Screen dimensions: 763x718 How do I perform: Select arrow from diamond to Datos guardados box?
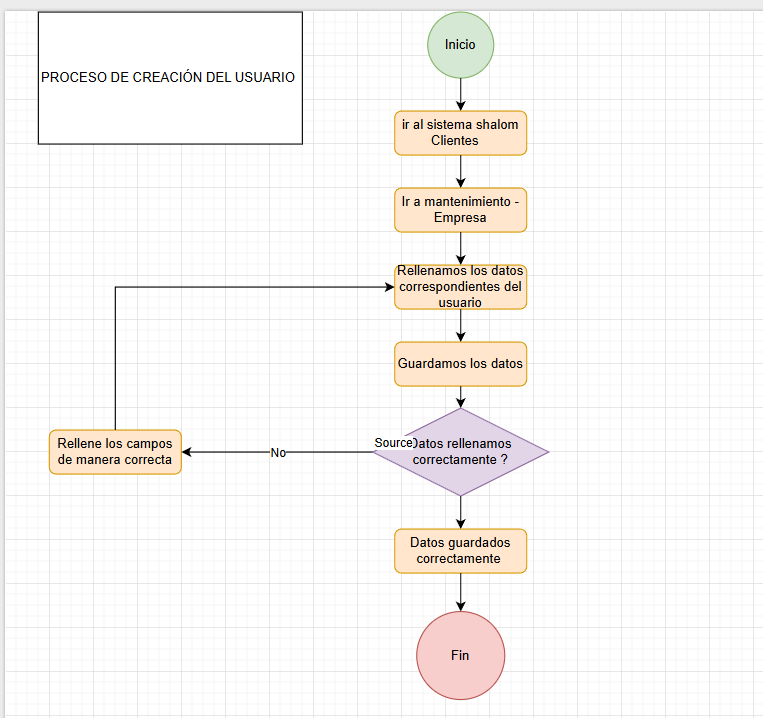[461, 512]
